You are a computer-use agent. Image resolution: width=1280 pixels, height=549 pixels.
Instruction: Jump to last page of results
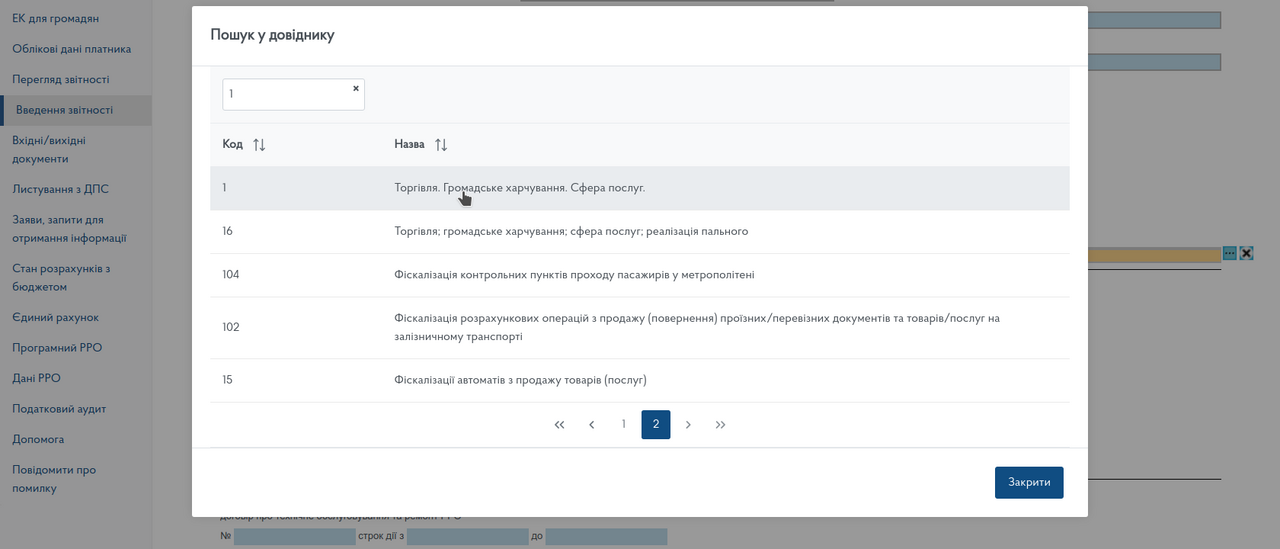click(x=720, y=425)
